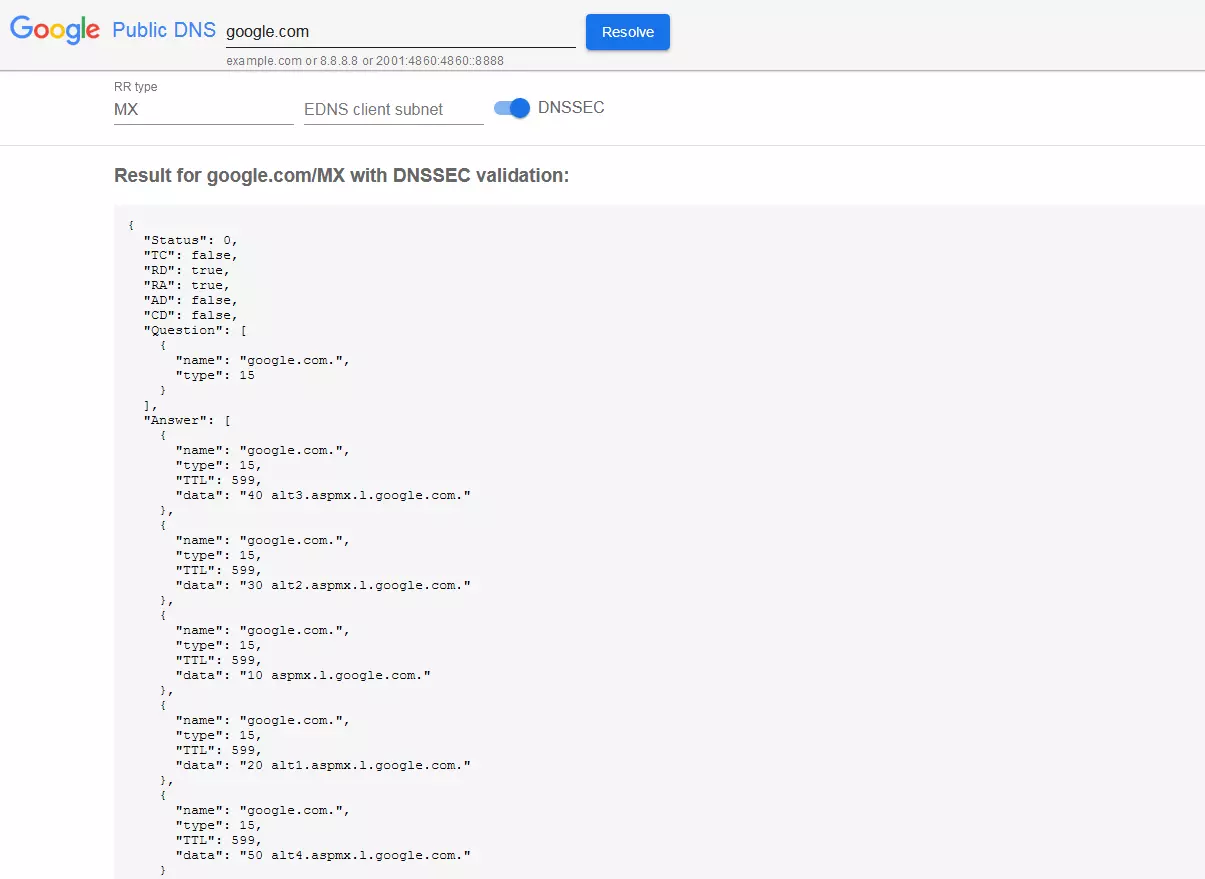Click the 10 aspmx.l.google.com data line
The height and width of the screenshot is (879, 1205).
303,675
